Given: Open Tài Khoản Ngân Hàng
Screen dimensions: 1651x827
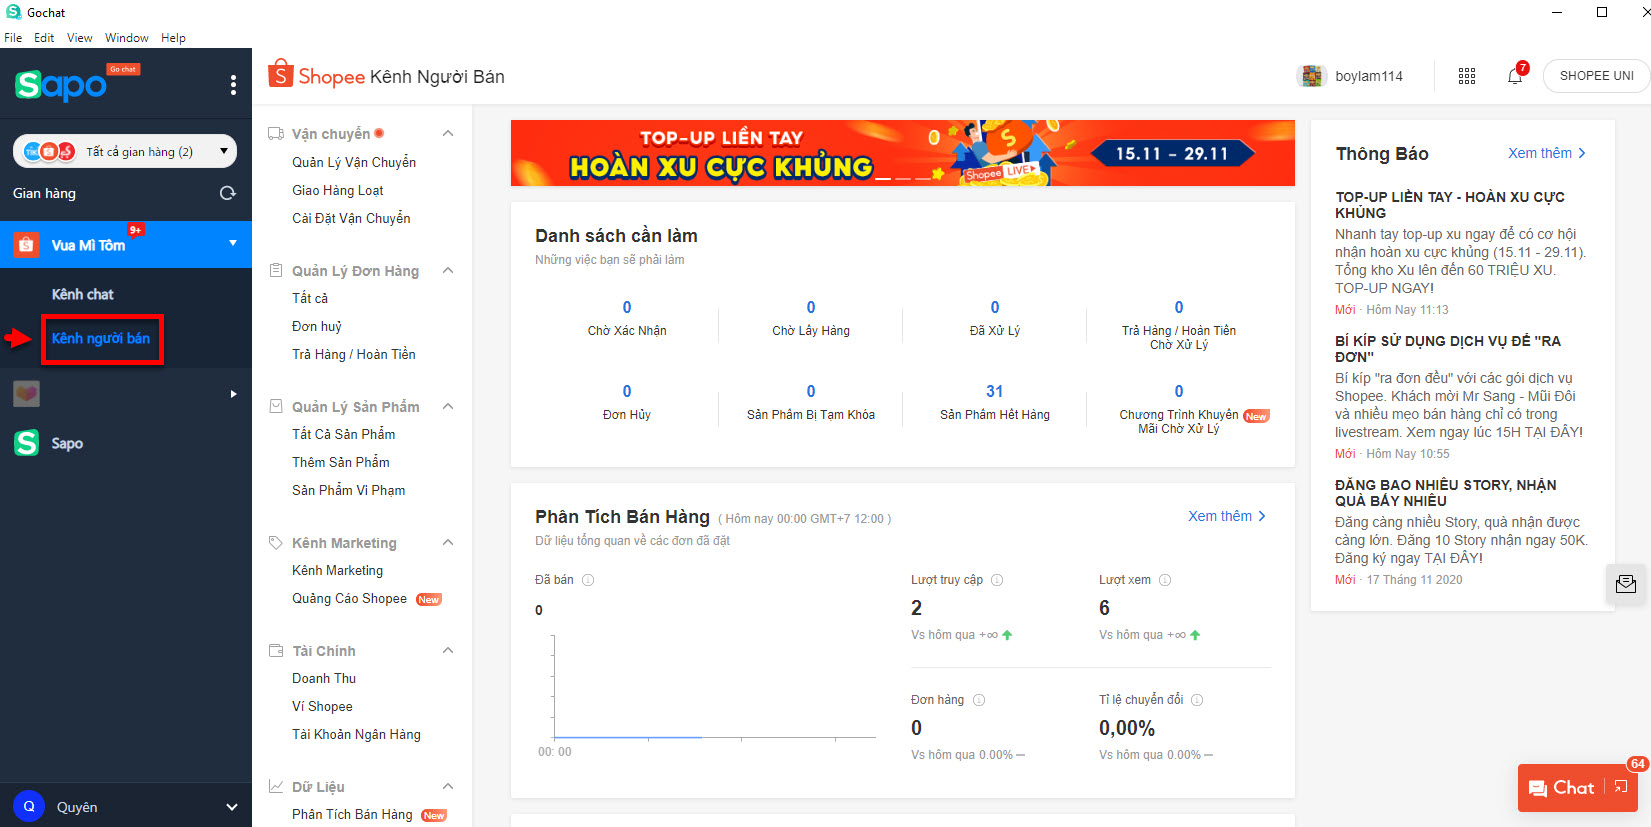Looking at the screenshot, I should [x=356, y=734].
